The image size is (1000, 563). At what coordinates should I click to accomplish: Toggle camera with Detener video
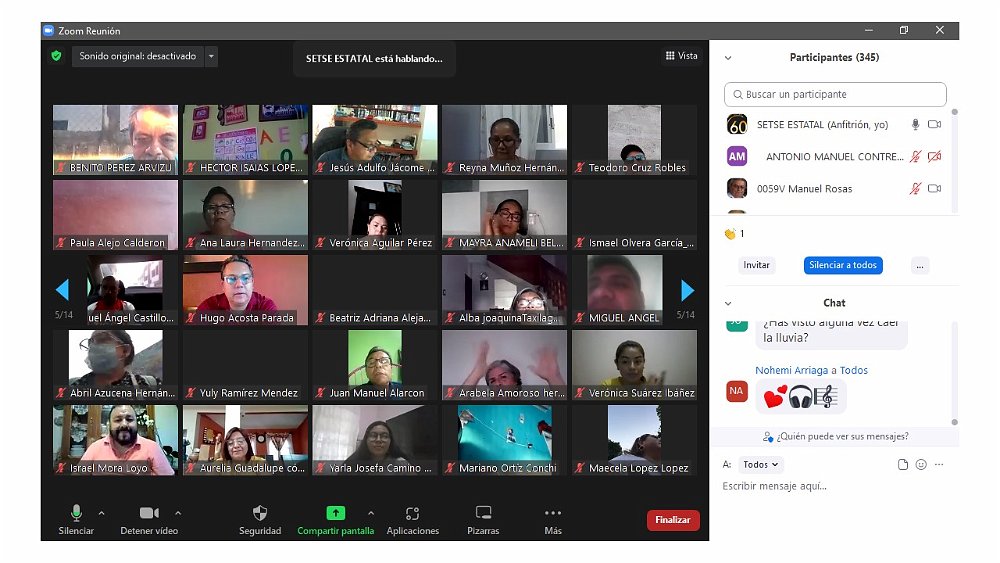coord(149,513)
